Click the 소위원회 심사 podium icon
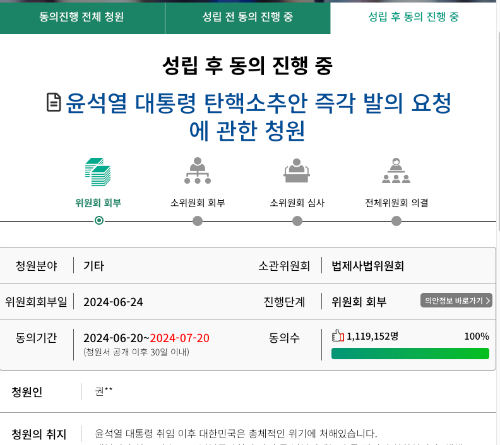Viewport: 500px width, 445px height. 297,171
